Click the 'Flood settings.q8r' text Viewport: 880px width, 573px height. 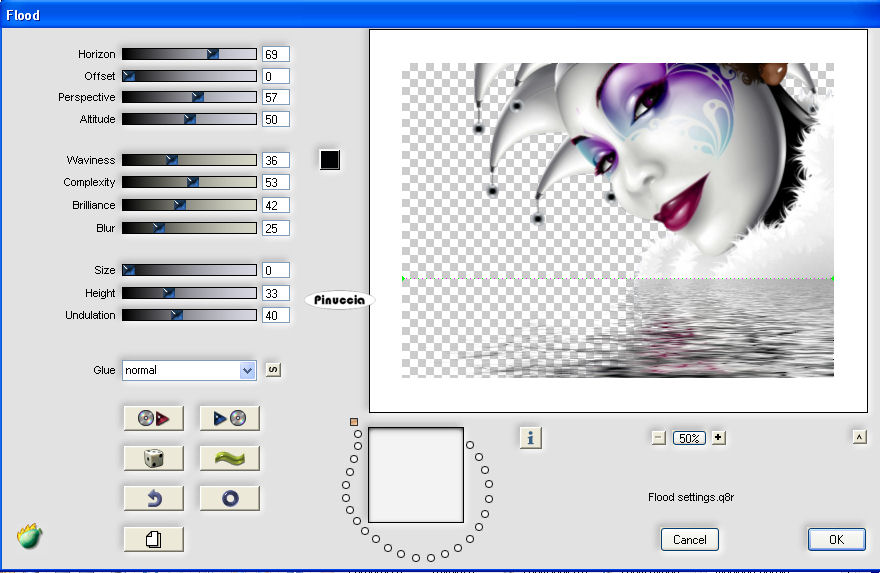pyautogui.click(x=691, y=497)
